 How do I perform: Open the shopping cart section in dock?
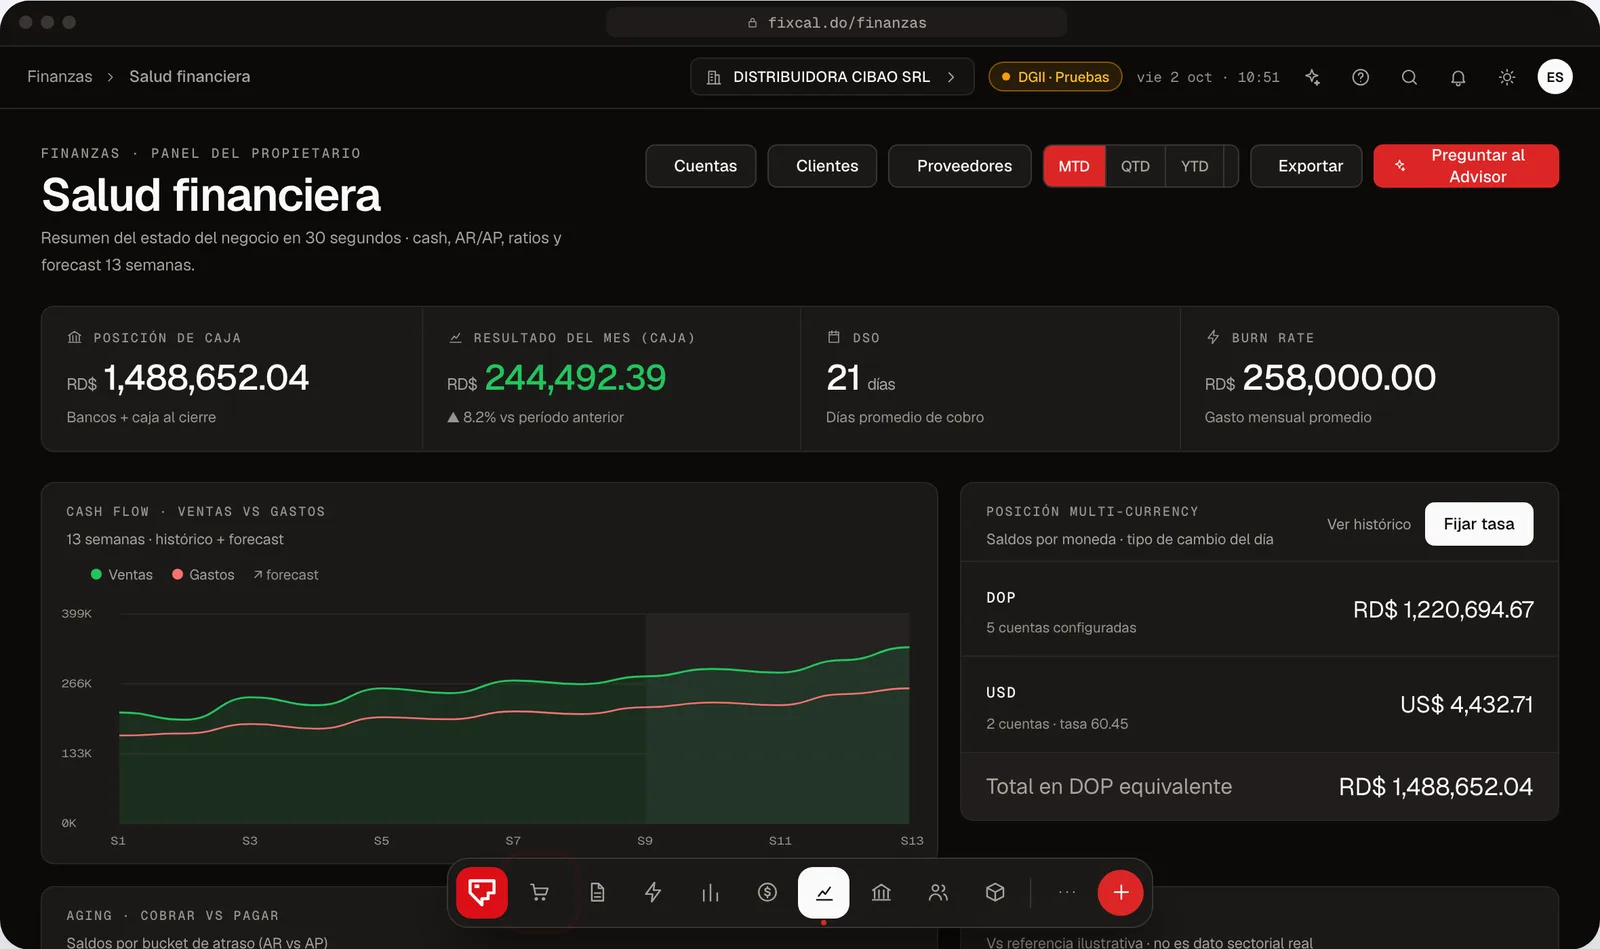click(539, 892)
